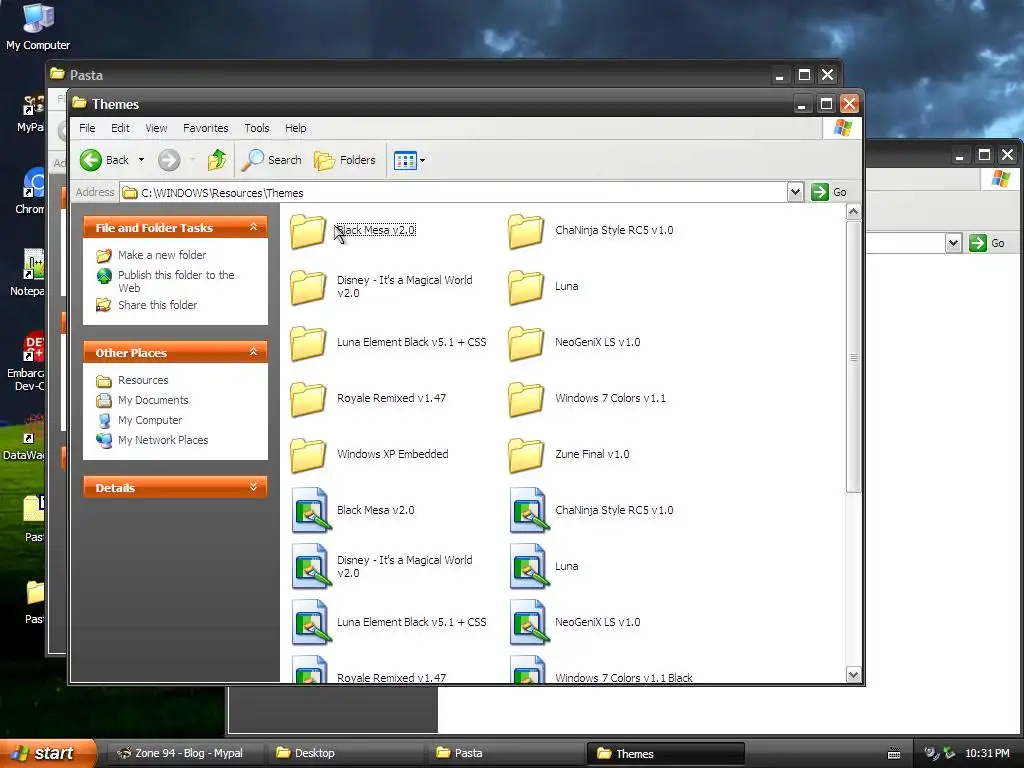Select Luna Element Black v5.1 + CSS folder
1024x768 pixels.
tap(308, 343)
